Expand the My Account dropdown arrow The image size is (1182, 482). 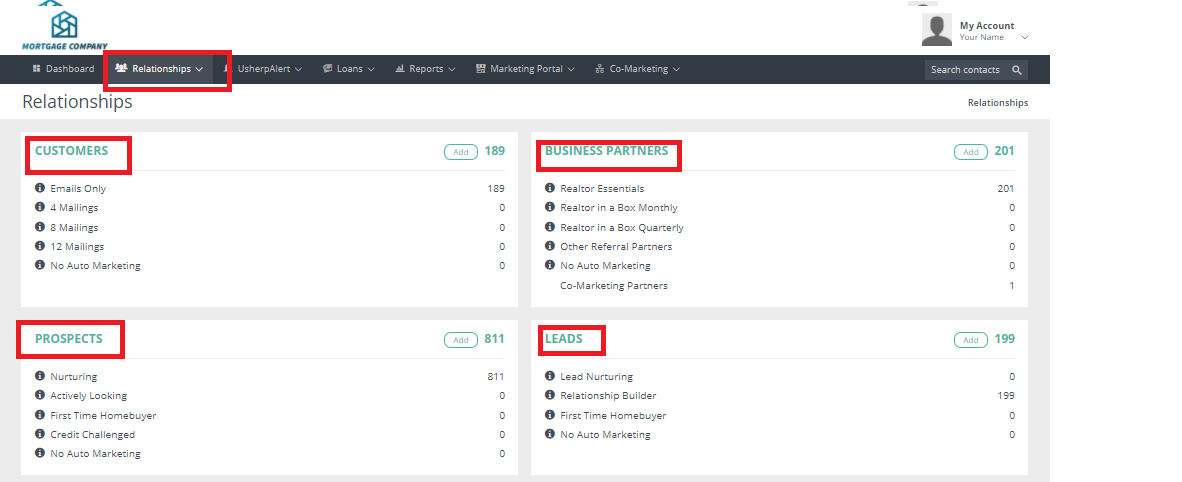[x=1025, y=38]
